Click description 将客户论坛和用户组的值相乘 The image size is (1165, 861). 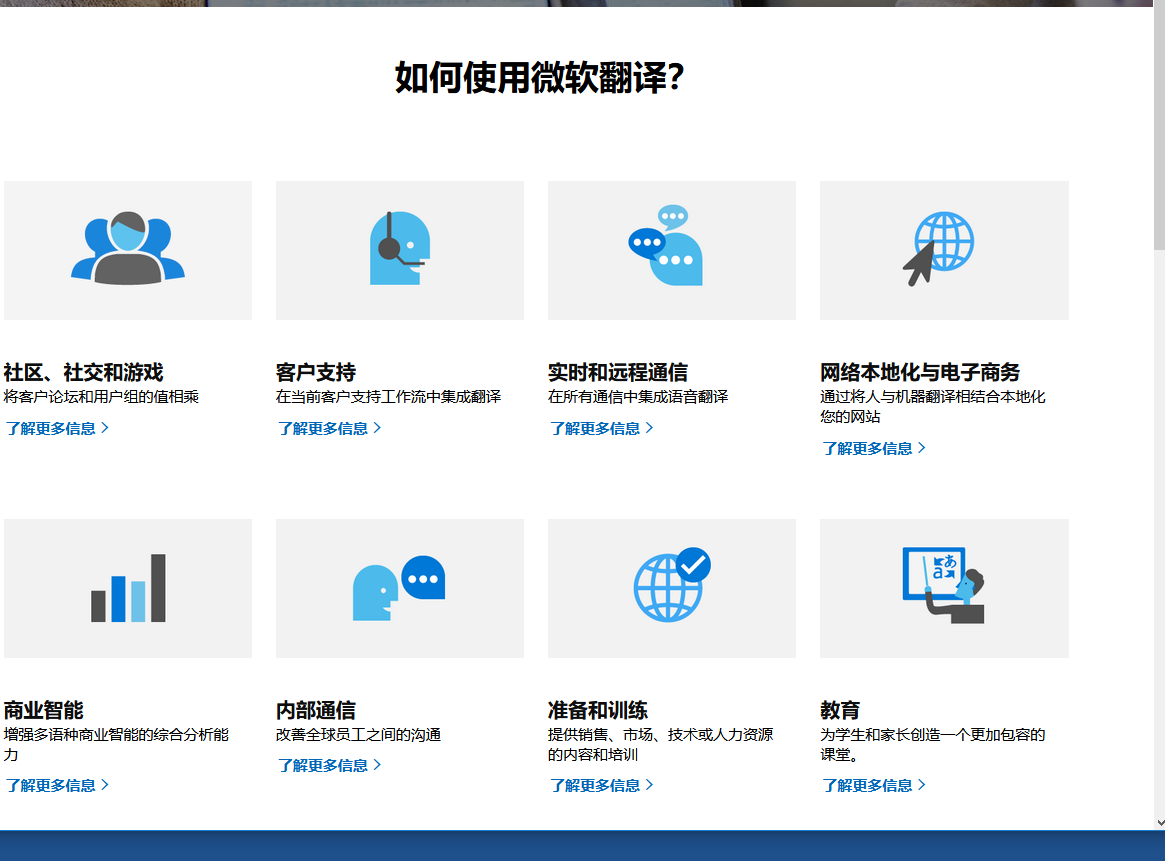pyautogui.click(x=101, y=397)
